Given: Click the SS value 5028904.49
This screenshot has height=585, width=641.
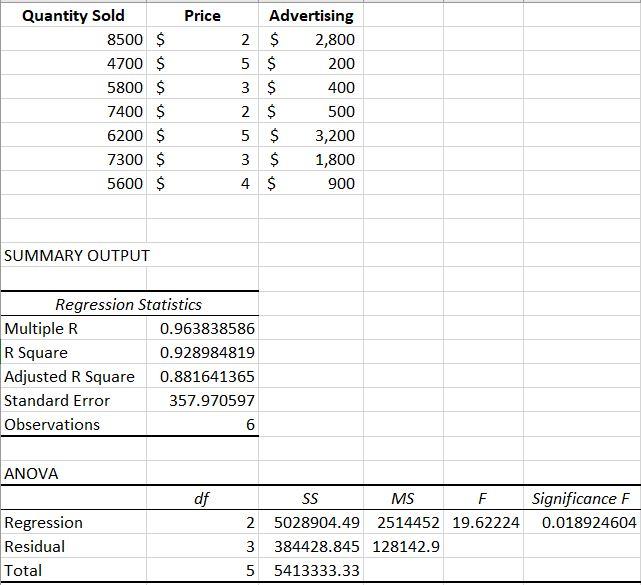Looking at the screenshot, I should (311, 522).
